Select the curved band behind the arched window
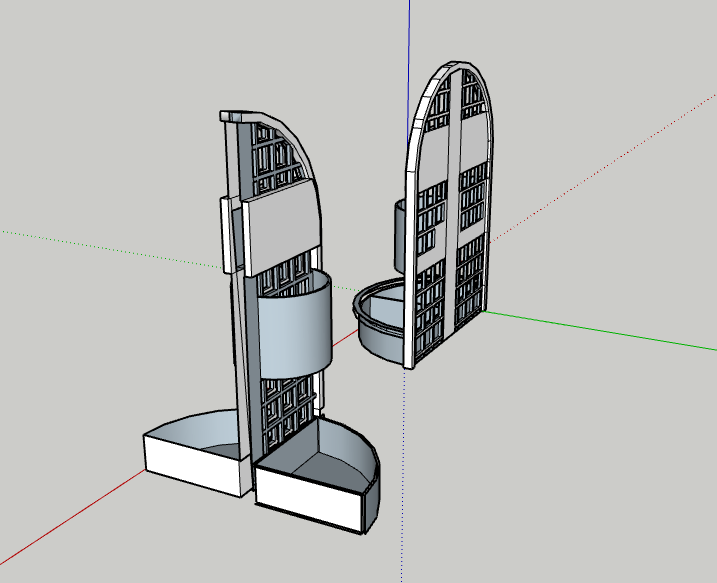This screenshot has height=583, width=717. pyautogui.click(x=400, y=235)
